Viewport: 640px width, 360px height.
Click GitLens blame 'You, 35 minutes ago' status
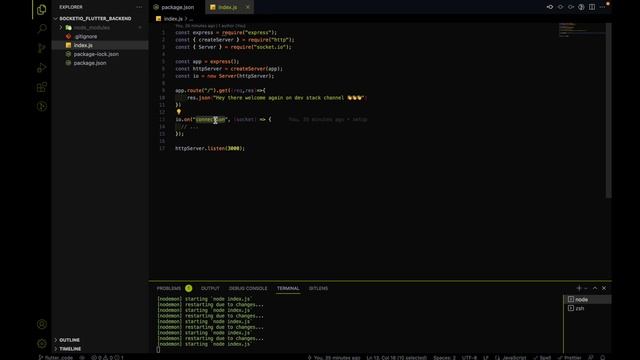click(334, 357)
